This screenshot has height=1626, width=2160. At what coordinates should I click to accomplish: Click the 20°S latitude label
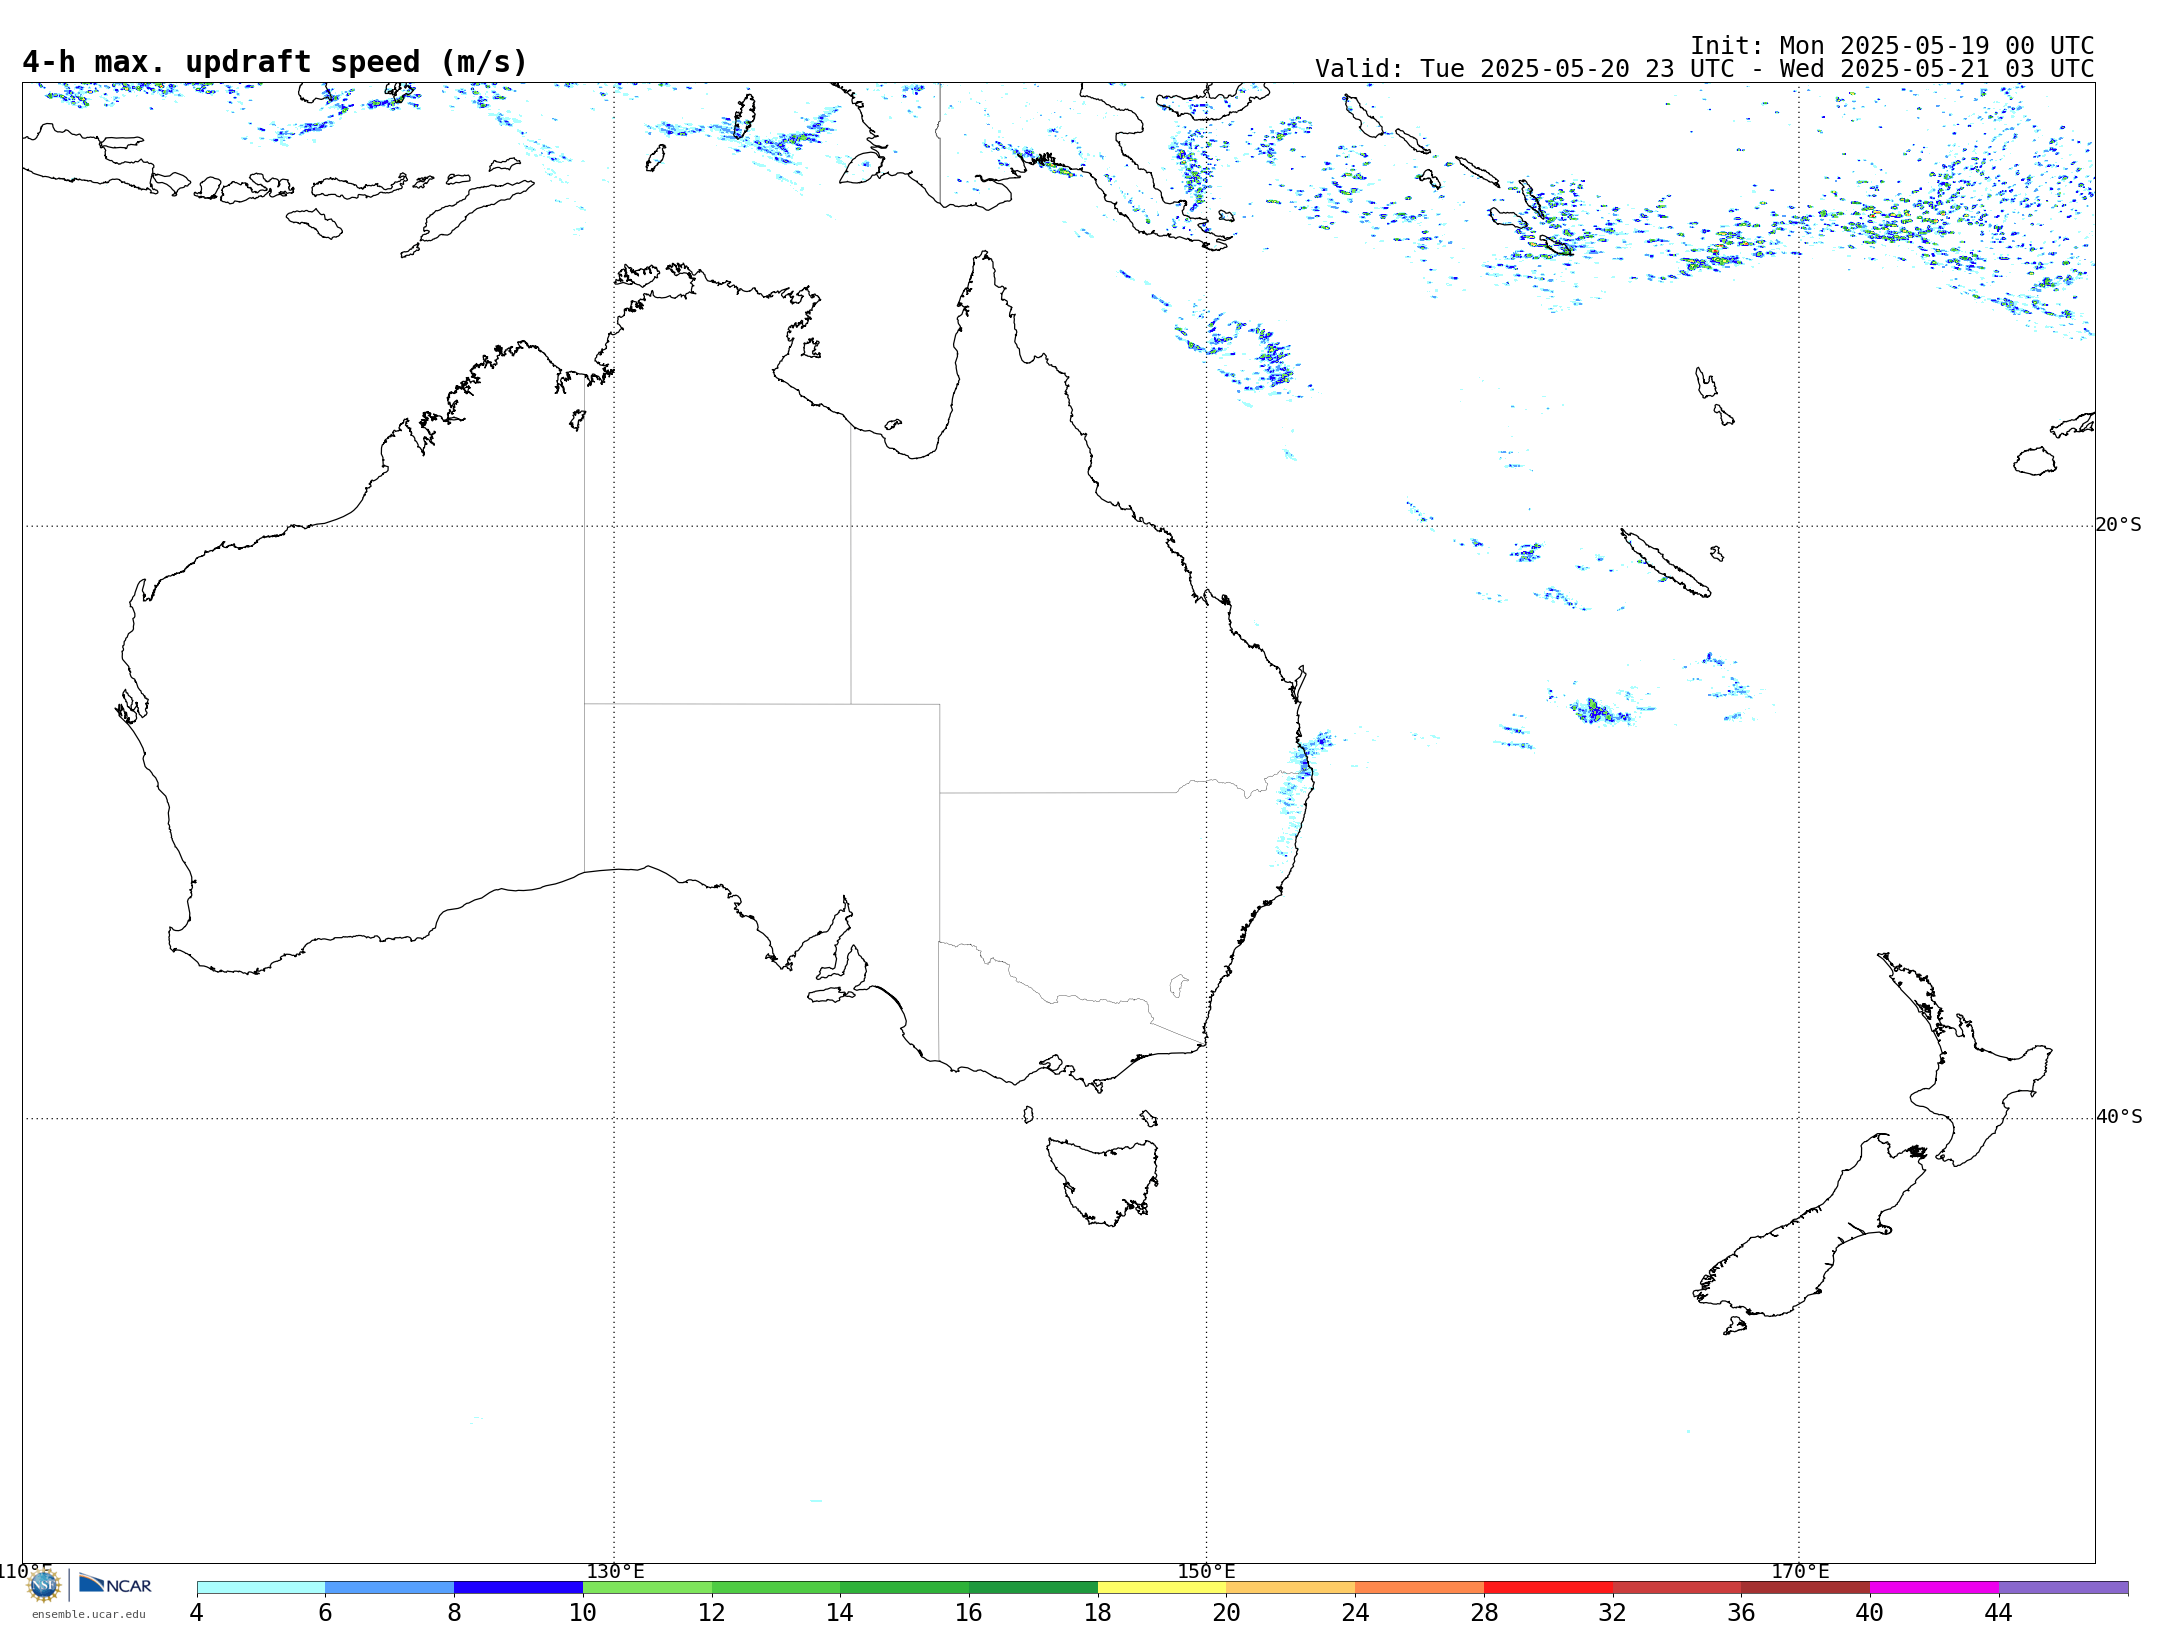click(2119, 525)
